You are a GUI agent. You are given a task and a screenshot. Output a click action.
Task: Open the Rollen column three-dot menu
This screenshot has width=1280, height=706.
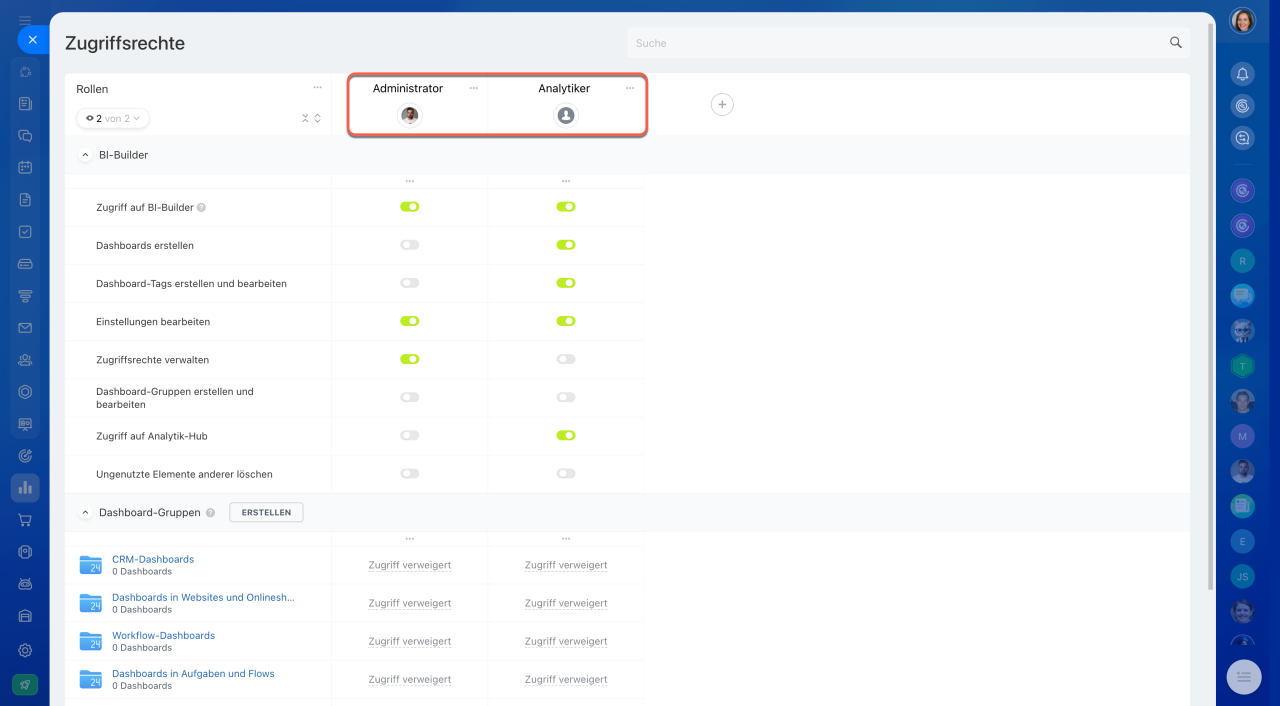pyautogui.click(x=317, y=88)
